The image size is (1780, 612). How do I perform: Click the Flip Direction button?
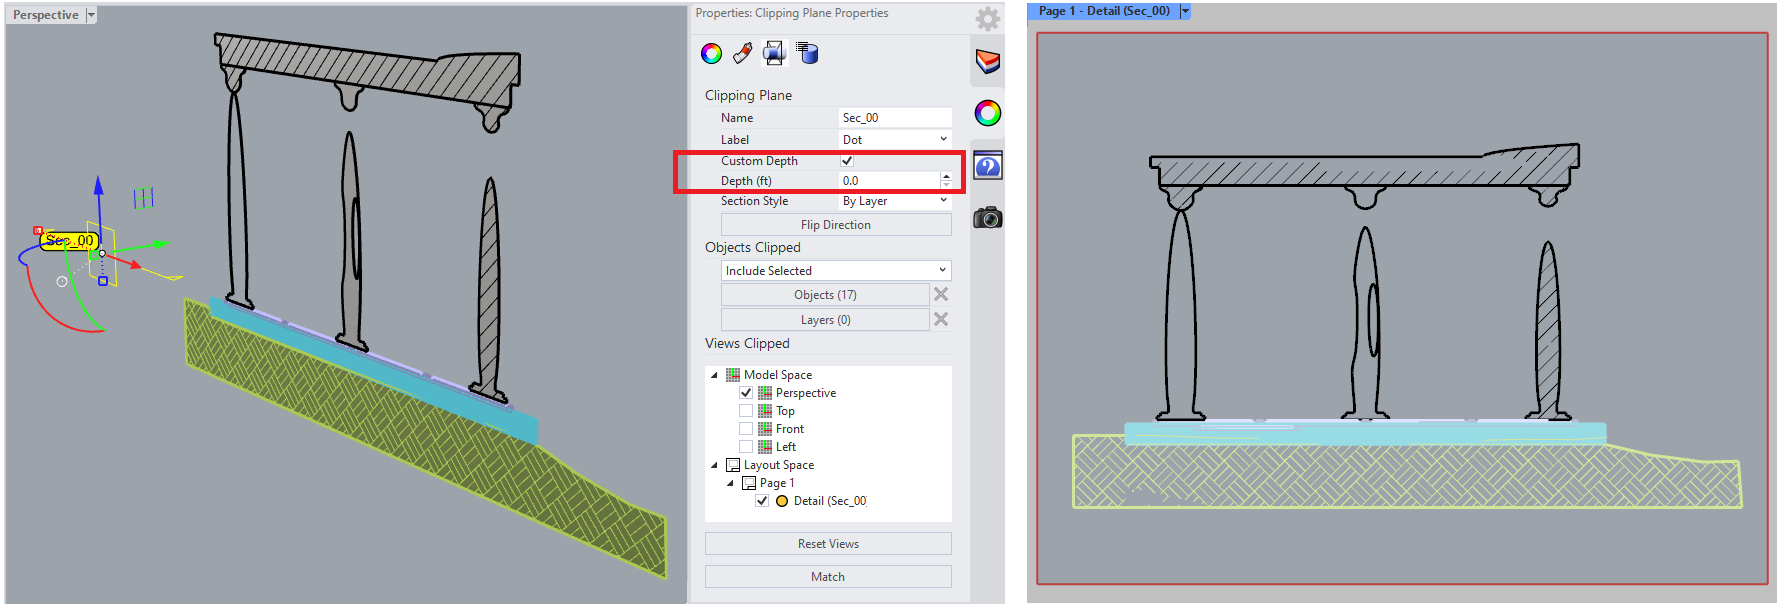point(835,225)
